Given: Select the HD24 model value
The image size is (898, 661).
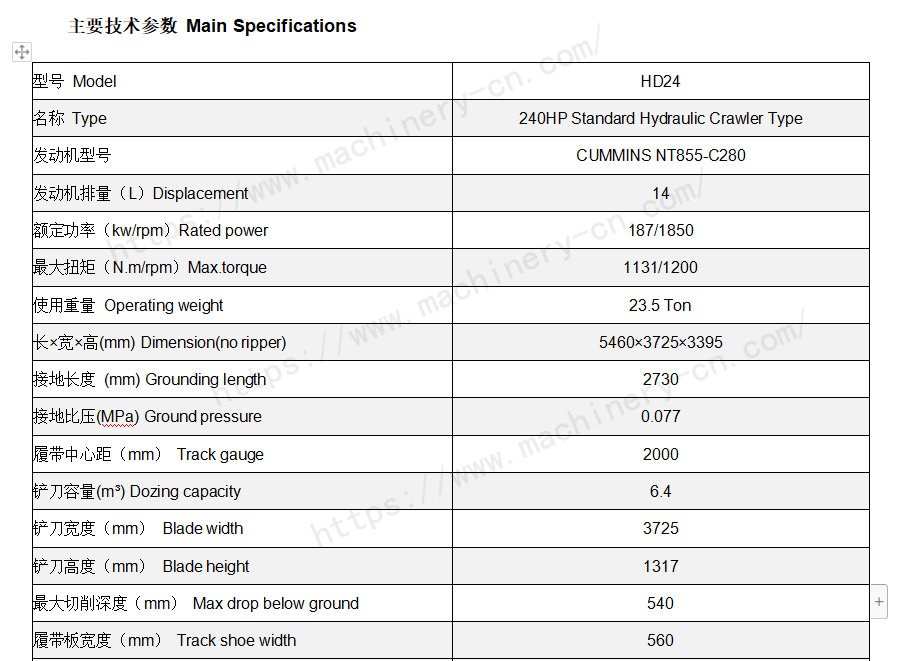Looking at the screenshot, I should (x=660, y=81).
